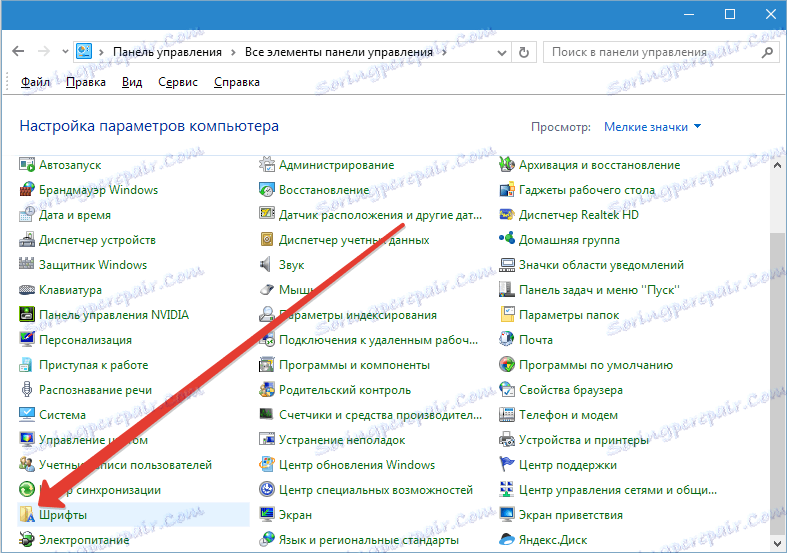Open the Система icon
Screen dimensions: 787x553
pyautogui.click(x=27, y=414)
